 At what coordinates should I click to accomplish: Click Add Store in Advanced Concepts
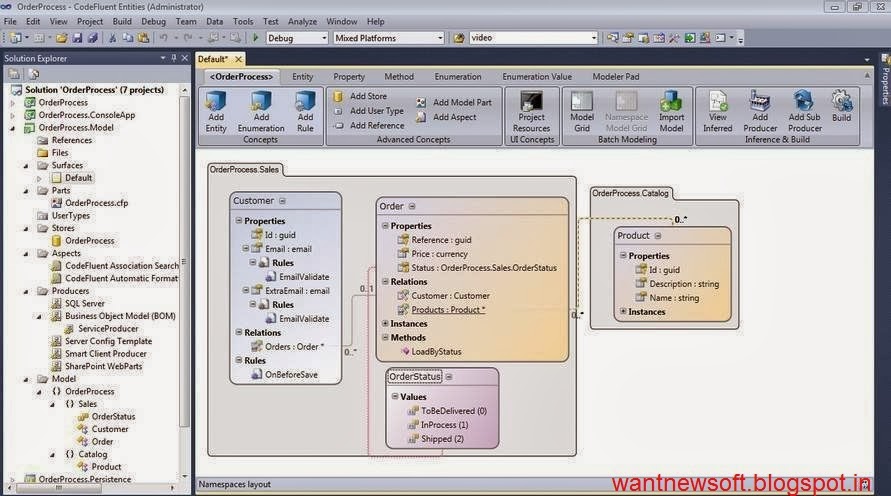pos(360,96)
